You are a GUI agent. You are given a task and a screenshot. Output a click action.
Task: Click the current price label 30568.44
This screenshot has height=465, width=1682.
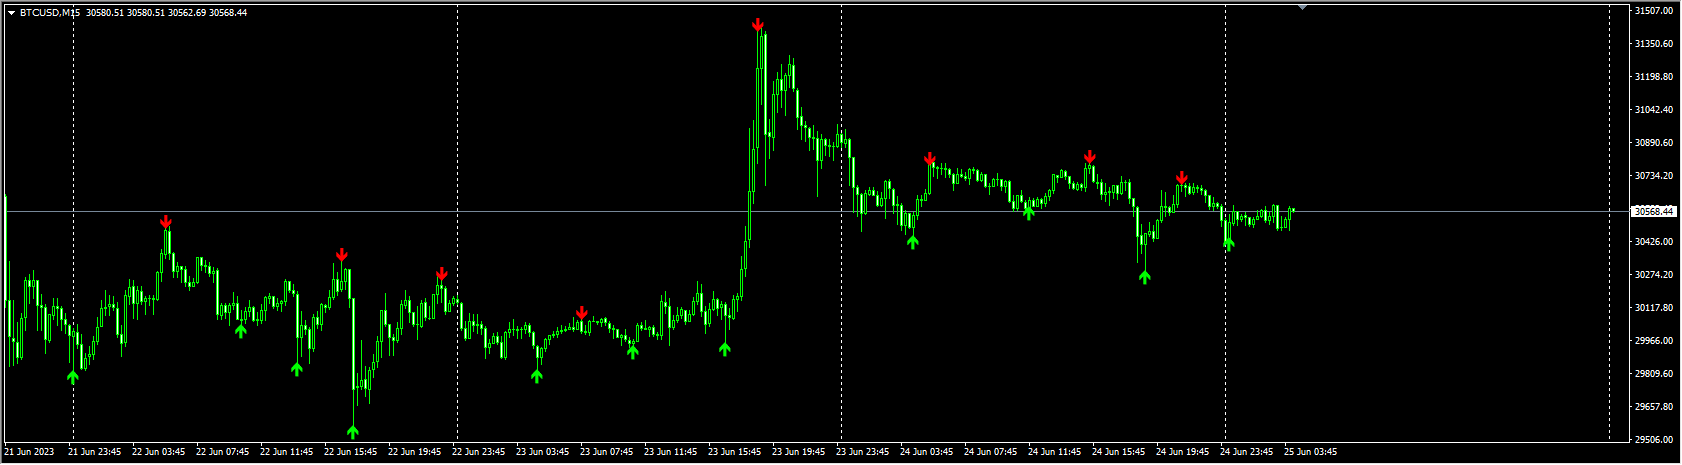pos(1653,212)
